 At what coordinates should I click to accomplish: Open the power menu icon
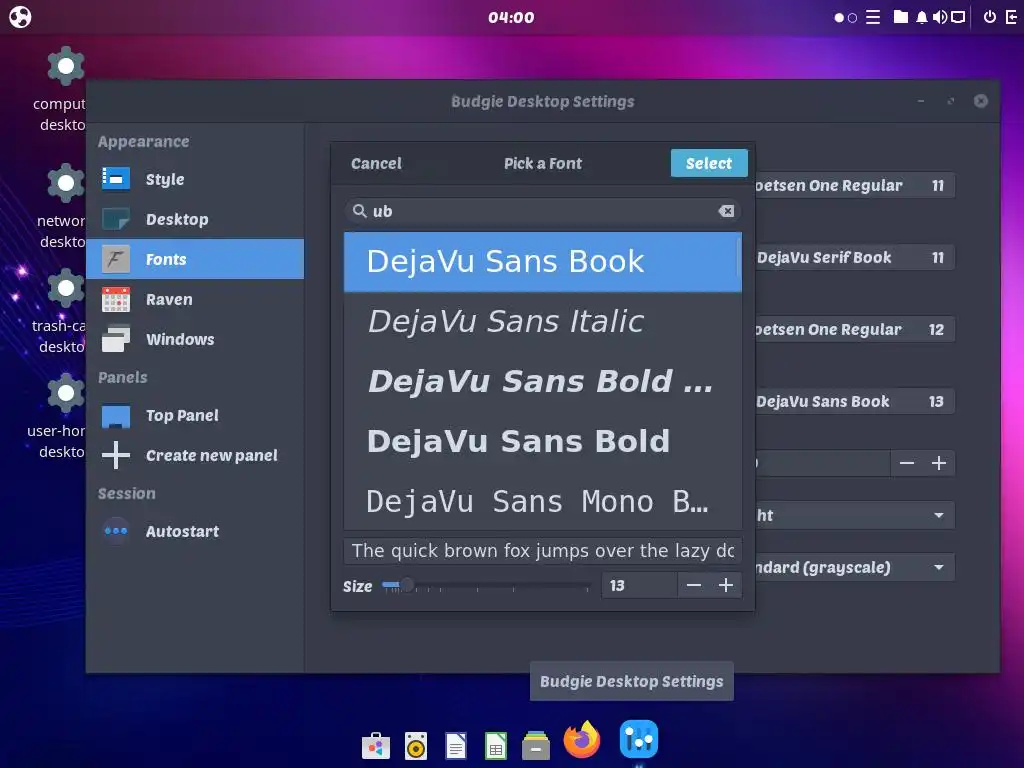pyautogui.click(x=990, y=17)
